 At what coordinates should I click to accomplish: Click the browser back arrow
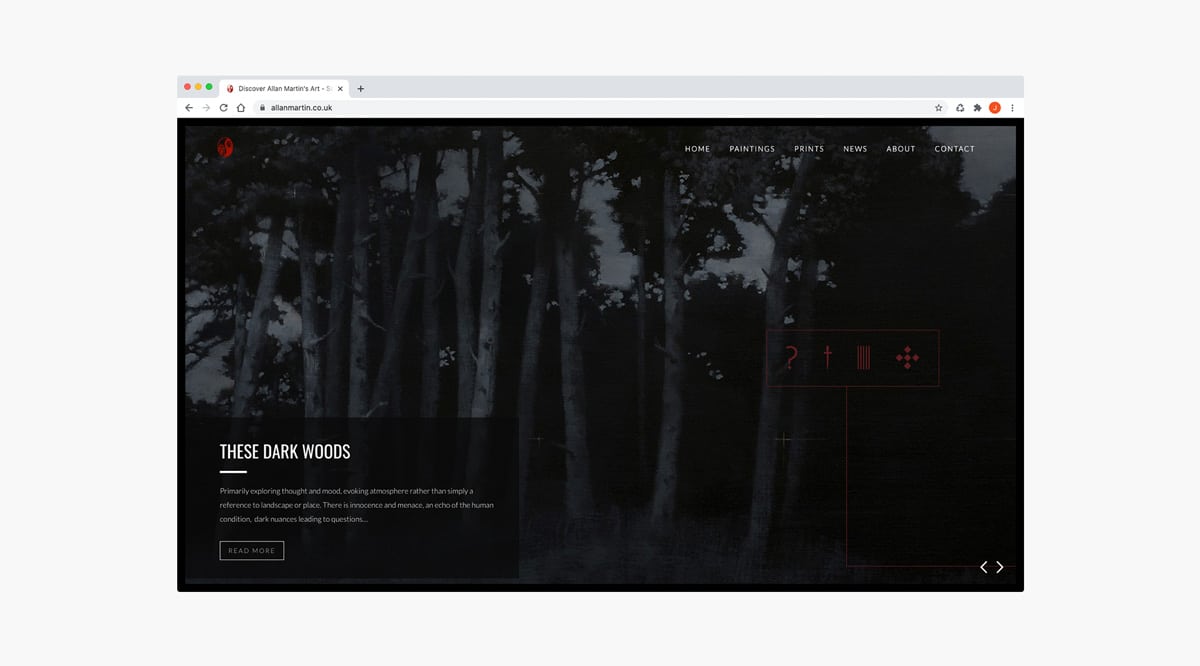click(189, 108)
